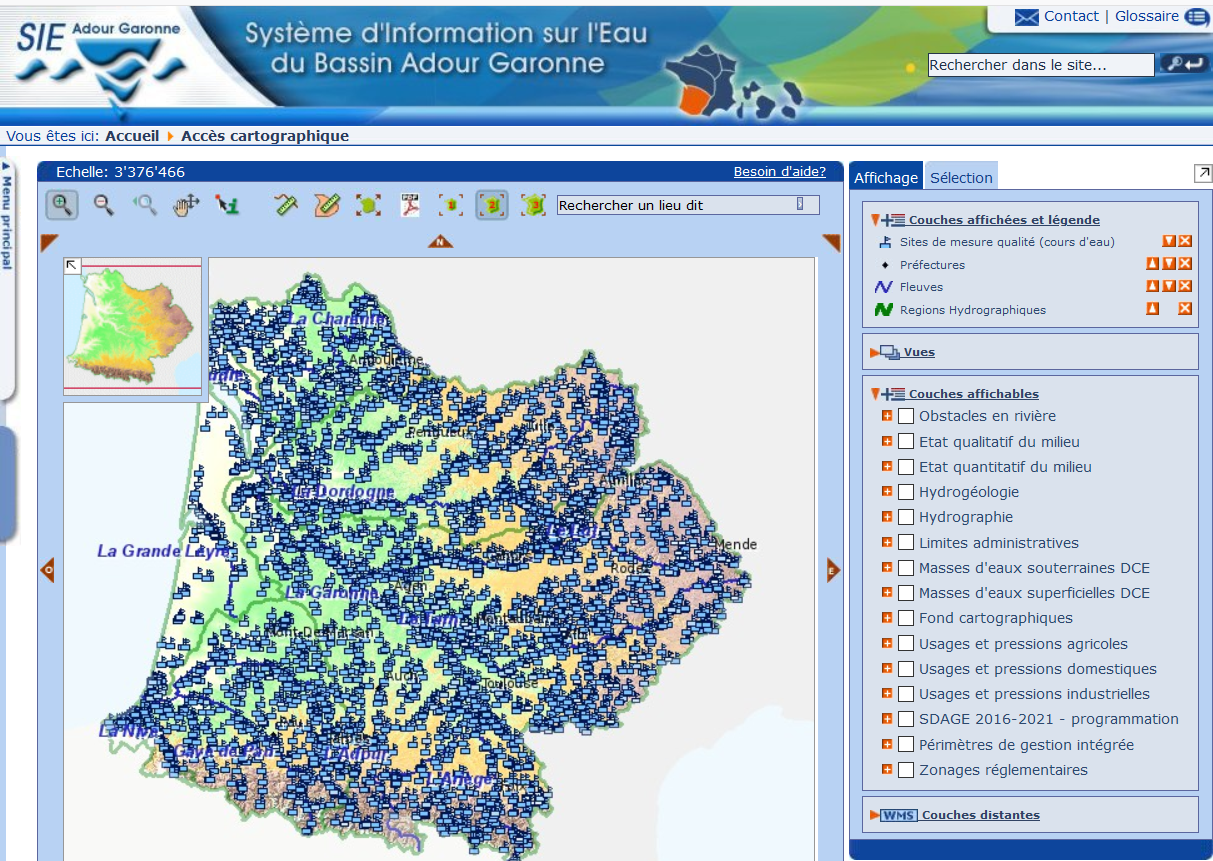Image resolution: width=1213 pixels, height=861 pixels.
Task: Click the Glossaire link
Action: [1146, 16]
